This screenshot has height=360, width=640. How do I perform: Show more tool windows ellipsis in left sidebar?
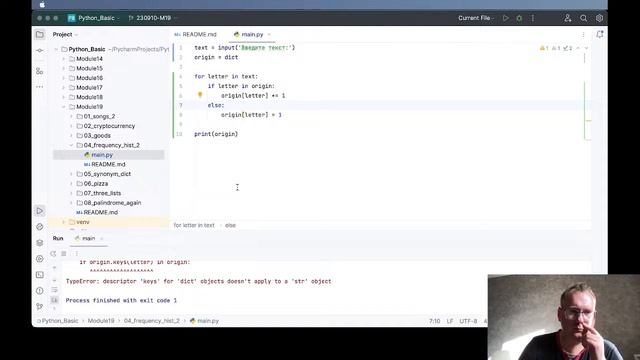[x=40, y=87]
